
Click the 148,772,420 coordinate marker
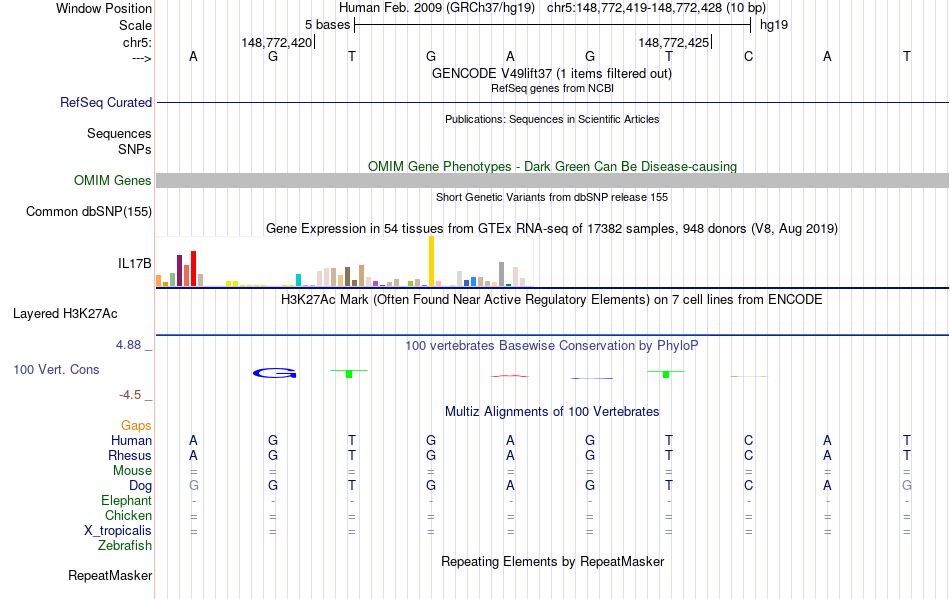pyautogui.click(x=276, y=42)
